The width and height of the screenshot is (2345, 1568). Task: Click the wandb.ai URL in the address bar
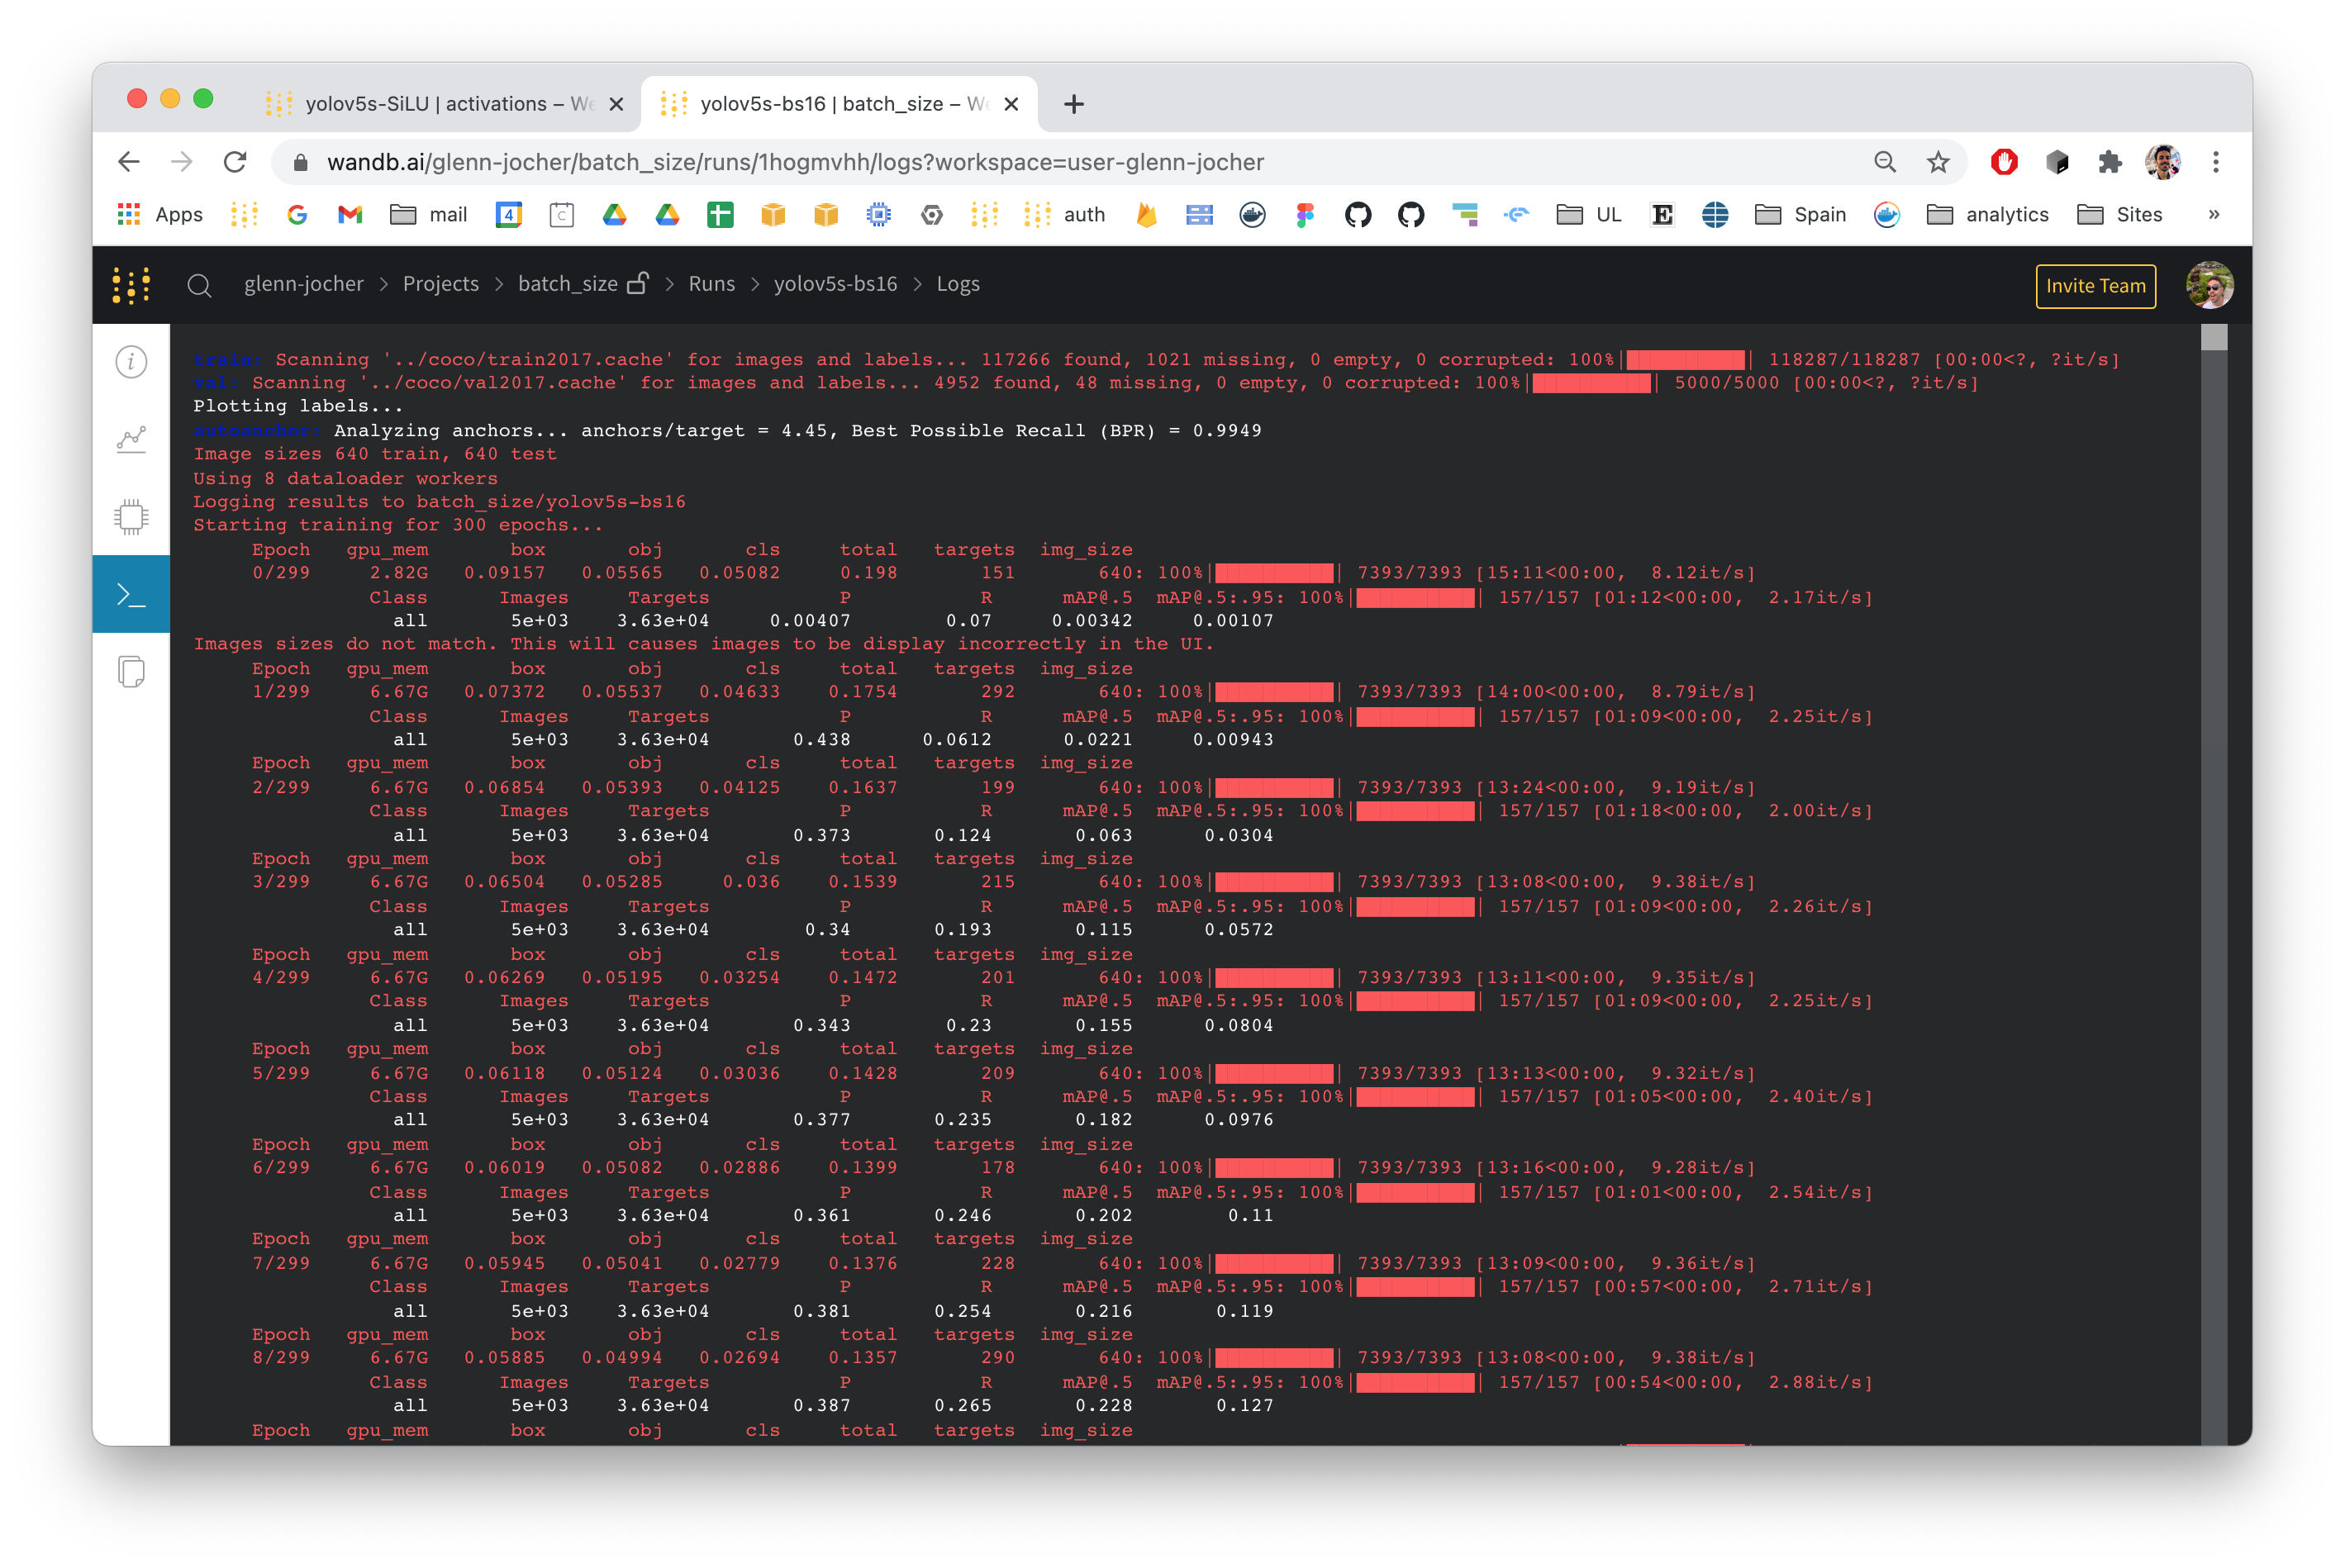[795, 162]
